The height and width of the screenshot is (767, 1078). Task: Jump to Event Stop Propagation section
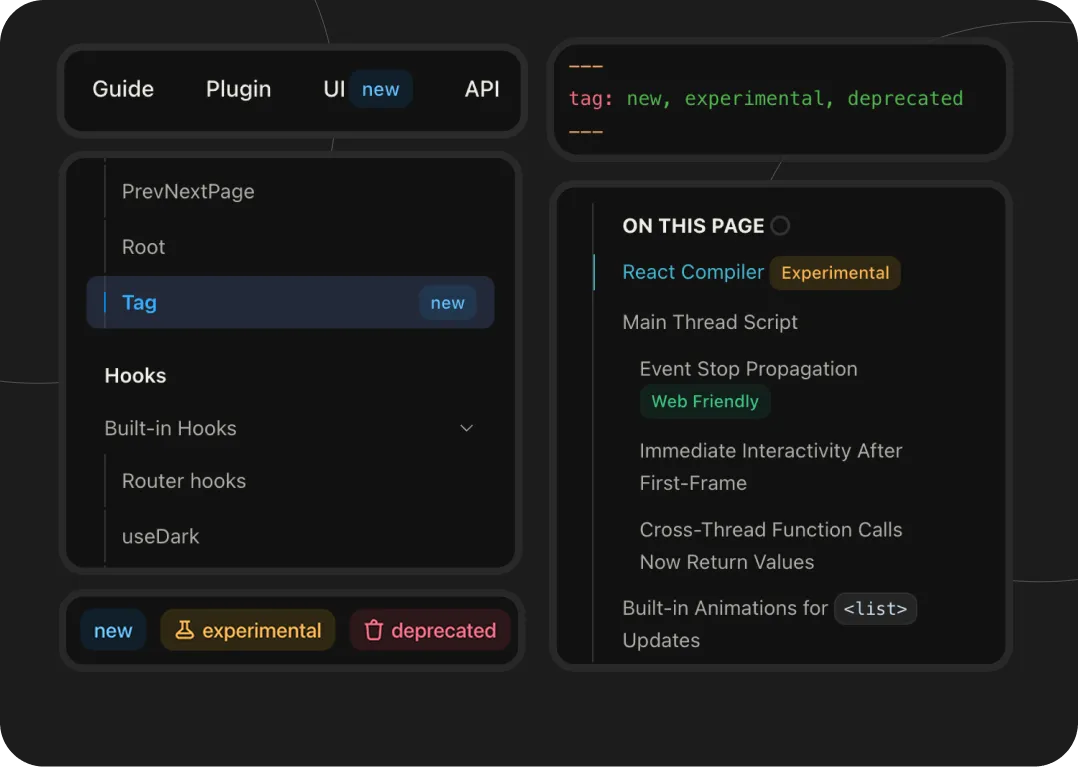tap(748, 369)
